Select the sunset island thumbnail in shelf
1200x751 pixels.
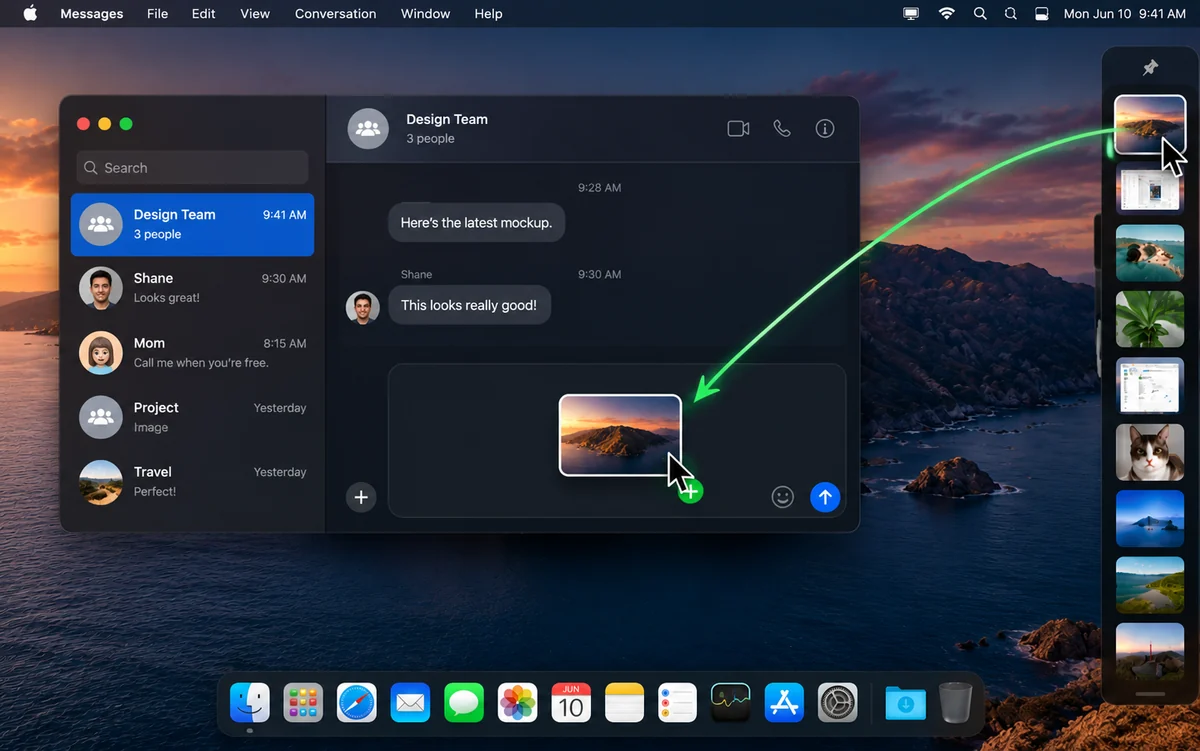1150,125
